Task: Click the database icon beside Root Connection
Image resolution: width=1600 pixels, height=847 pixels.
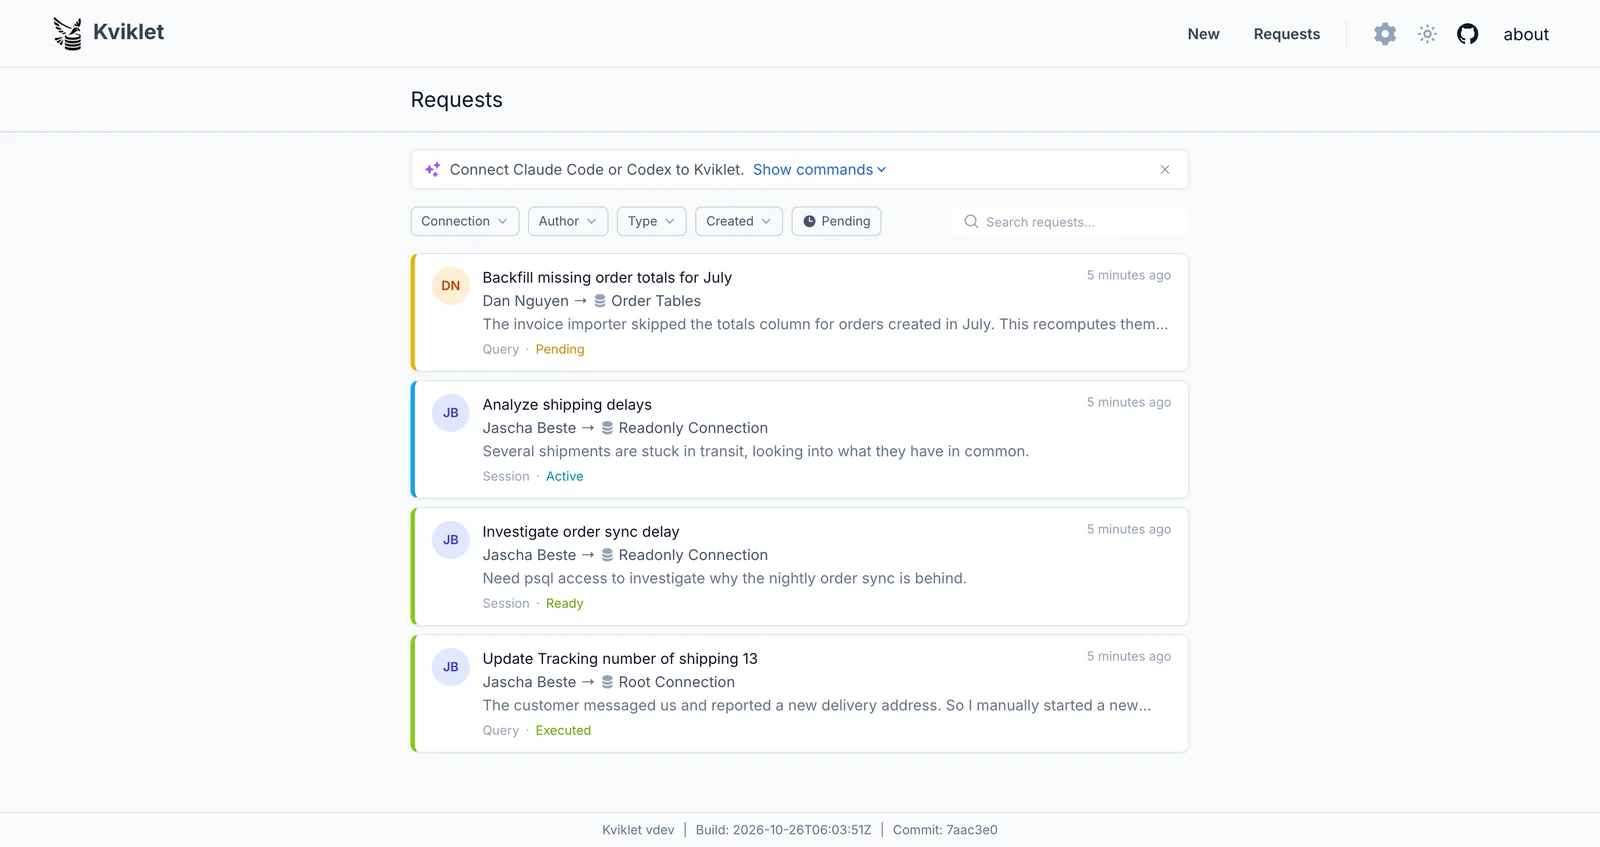Action: point(607,682)
